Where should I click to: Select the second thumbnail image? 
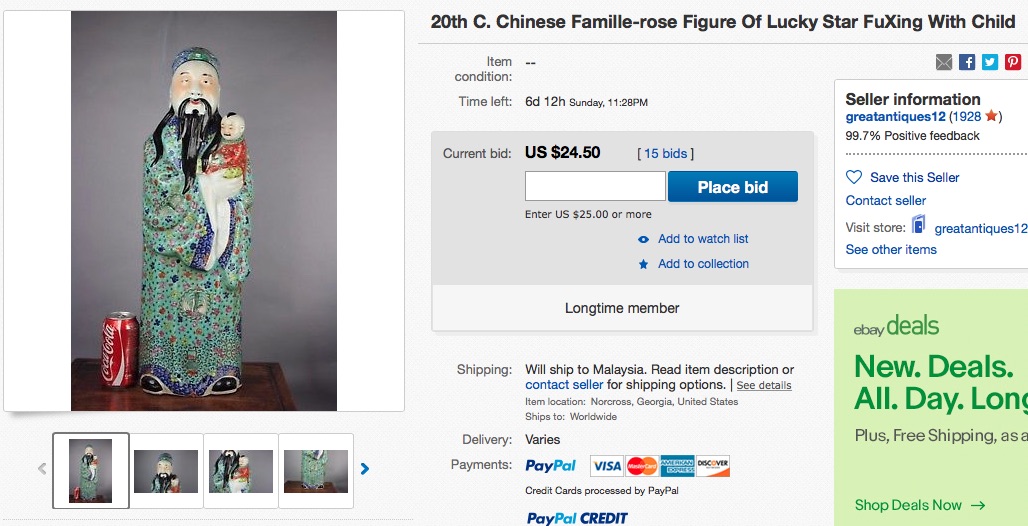166,471
